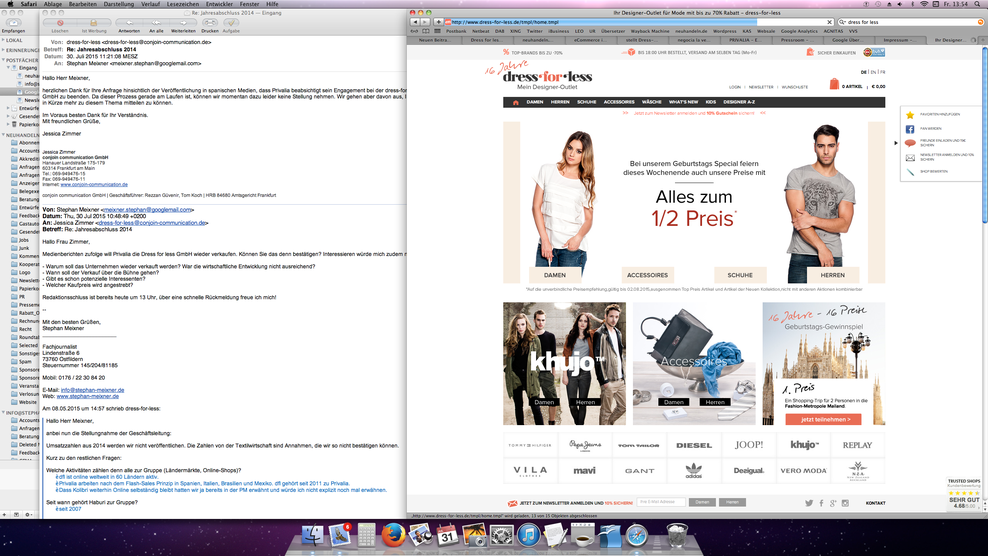Go forward in Safari history
The height and width of the screenshot is (556, 988).
click(425, 22)
